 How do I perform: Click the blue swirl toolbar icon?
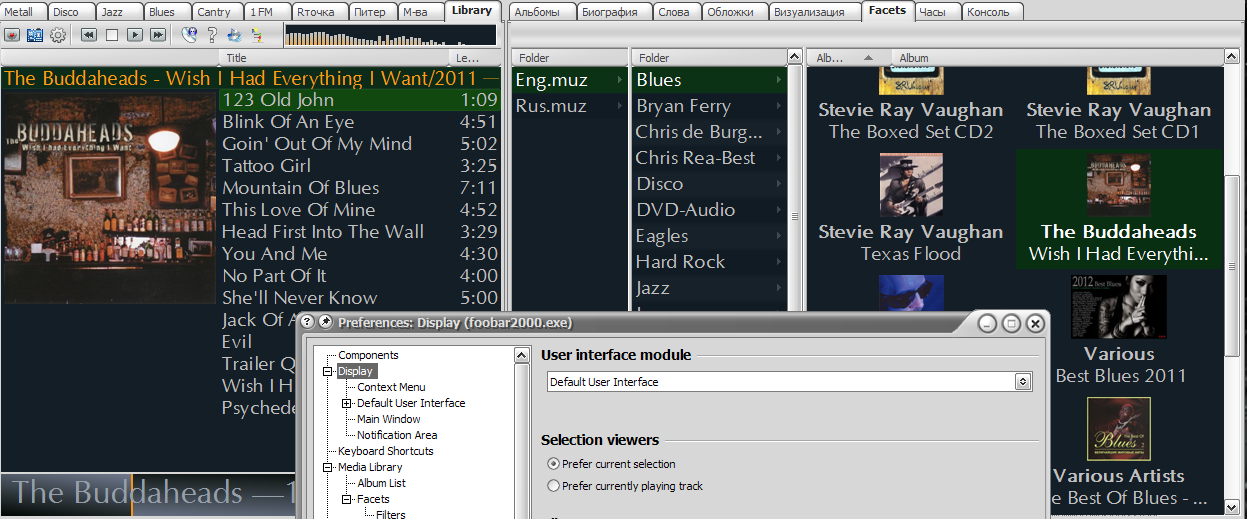coord(234,35)
